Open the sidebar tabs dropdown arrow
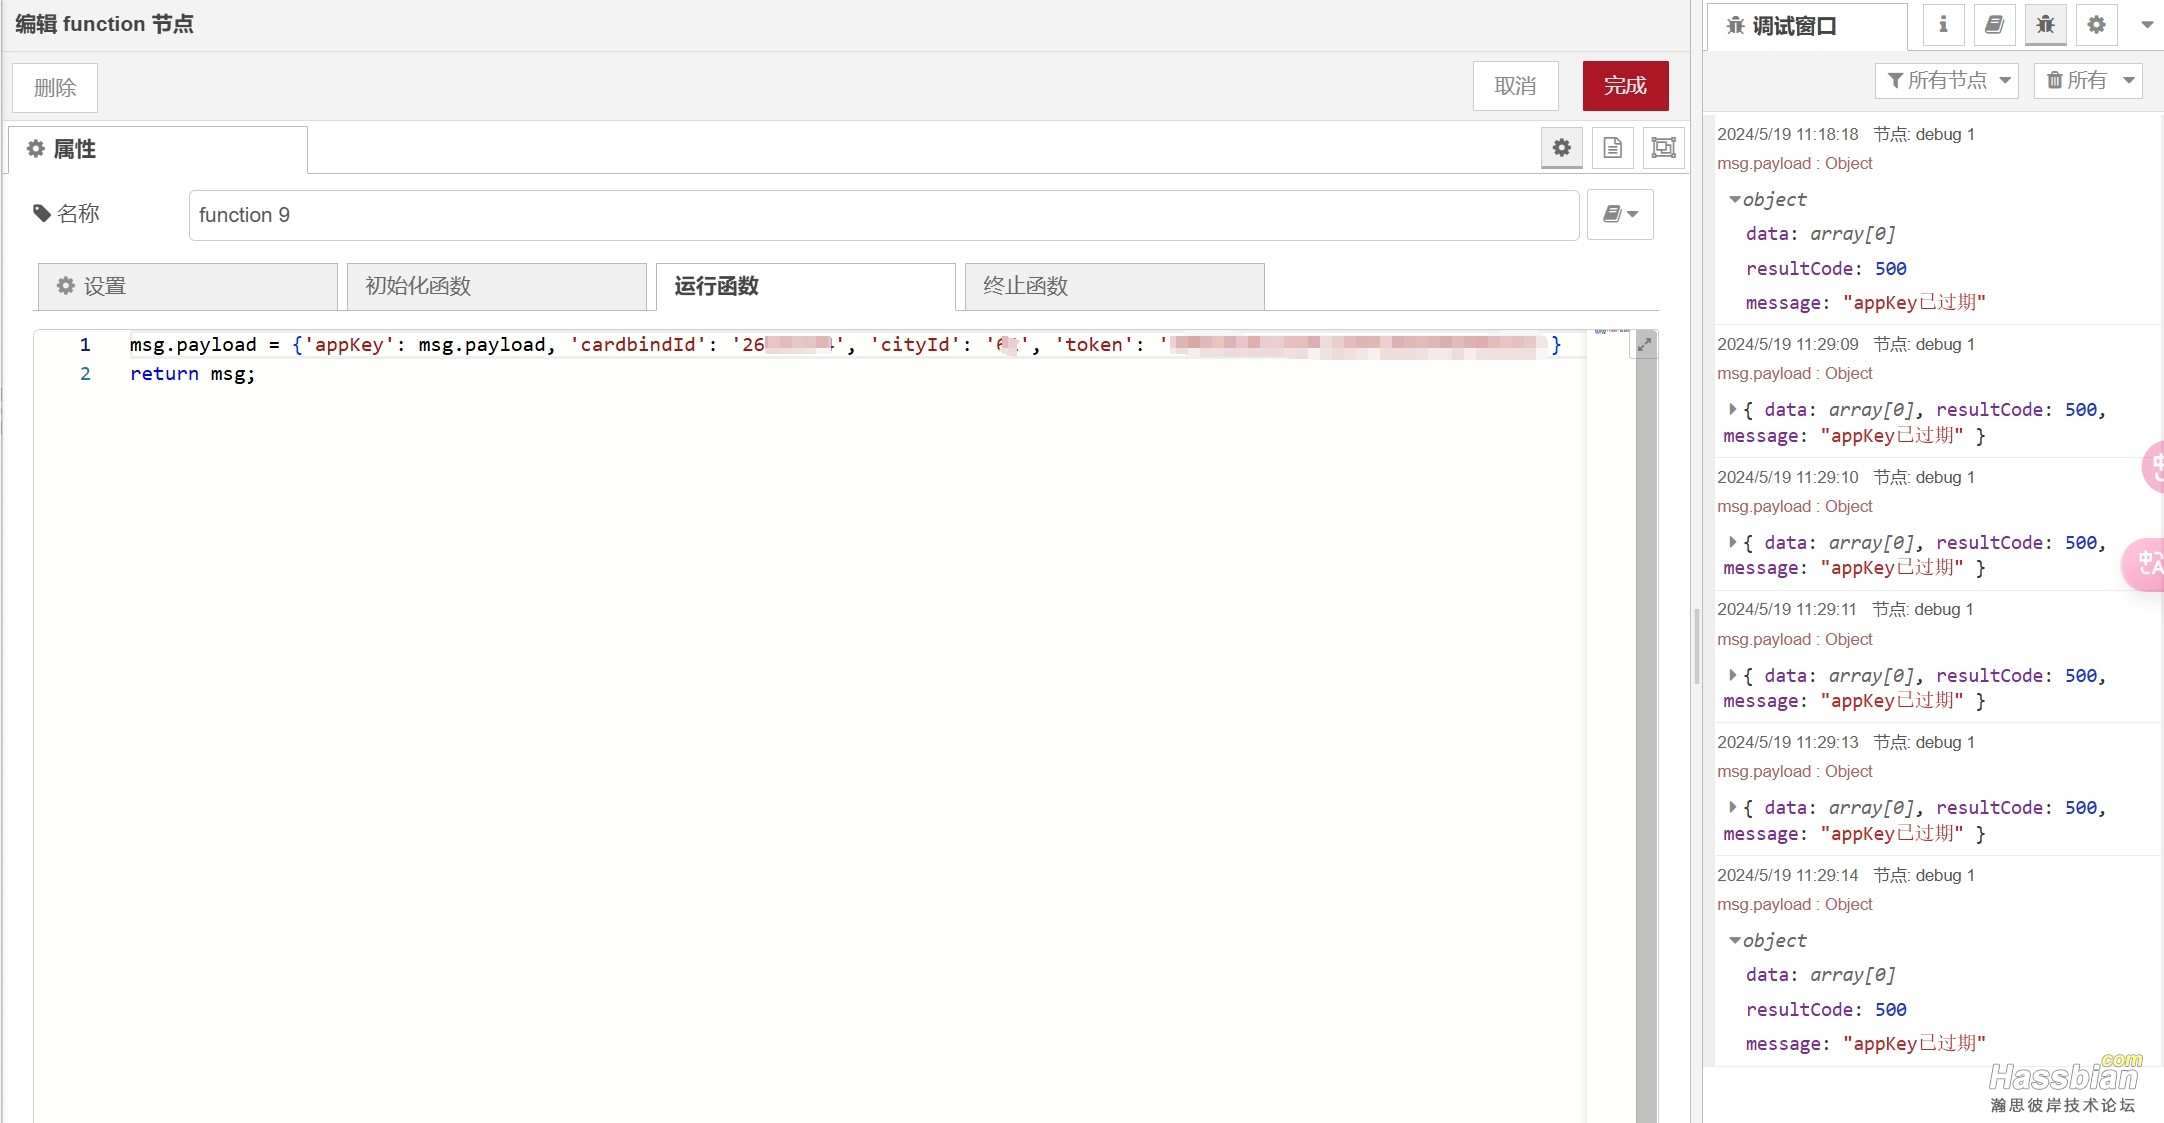The width and height of the screenshot is (2164, 1123). pos(2146,25)
